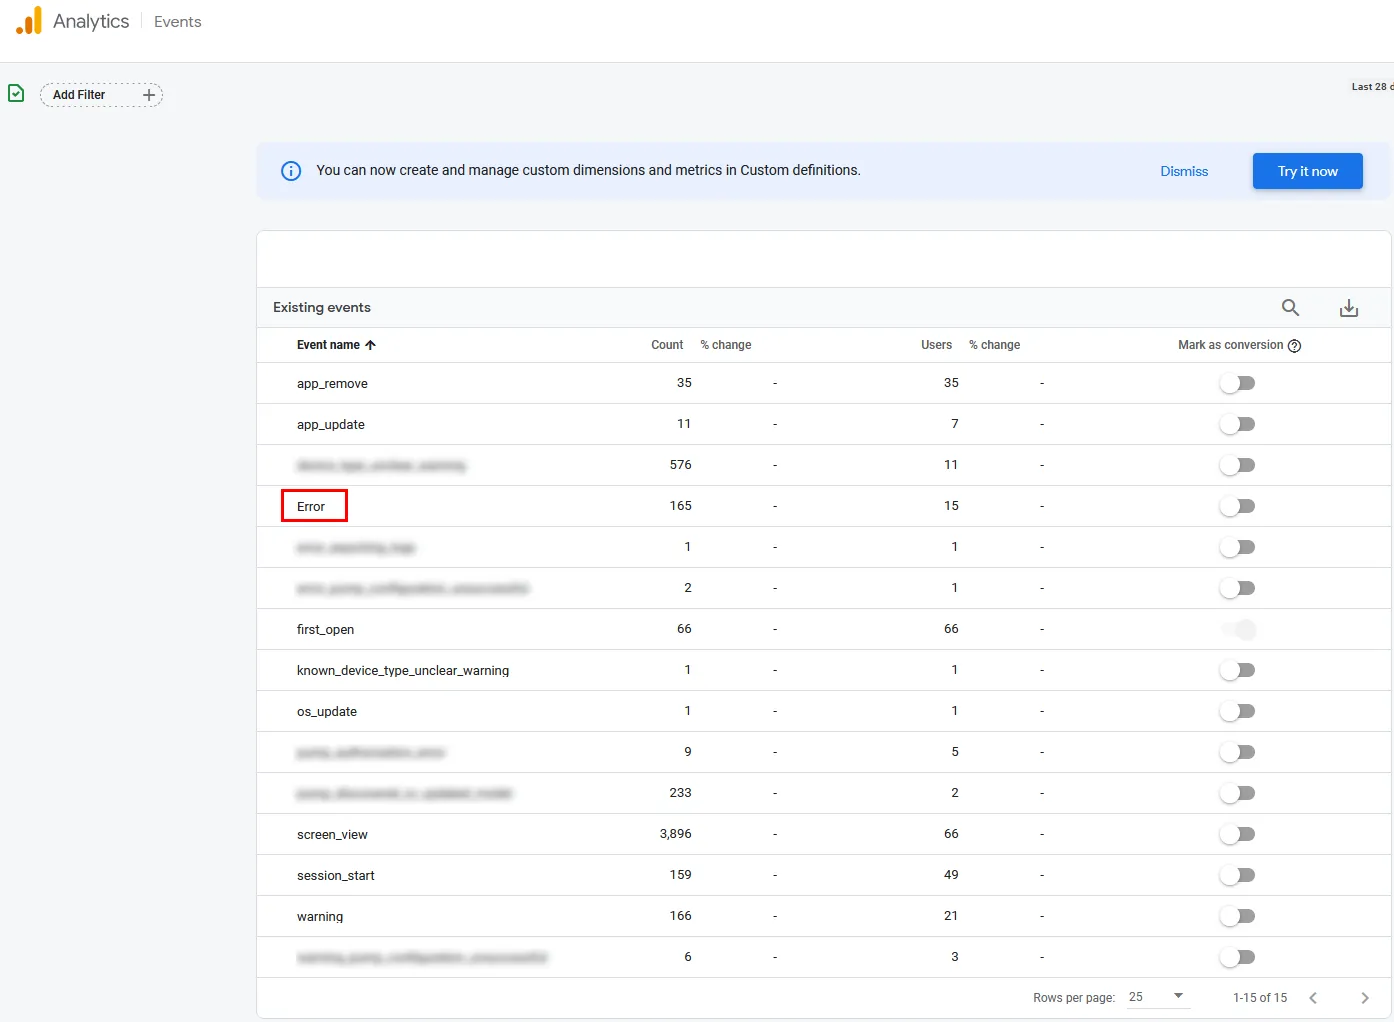Search the existing events table
Image resolution: width=1394 pixels, height=1022 pixels.
coord(1290,308)
